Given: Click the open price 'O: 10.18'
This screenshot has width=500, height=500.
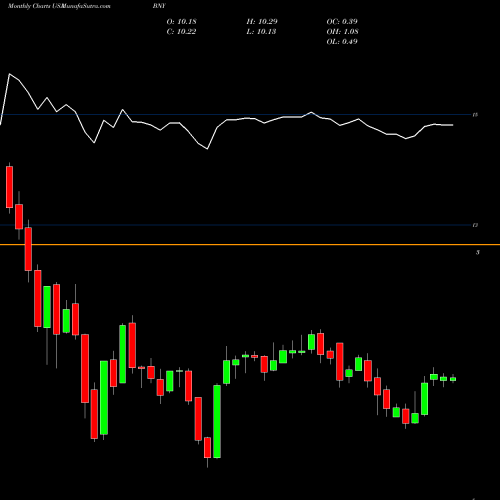Looking at the screenshot, I should point(182,22).
